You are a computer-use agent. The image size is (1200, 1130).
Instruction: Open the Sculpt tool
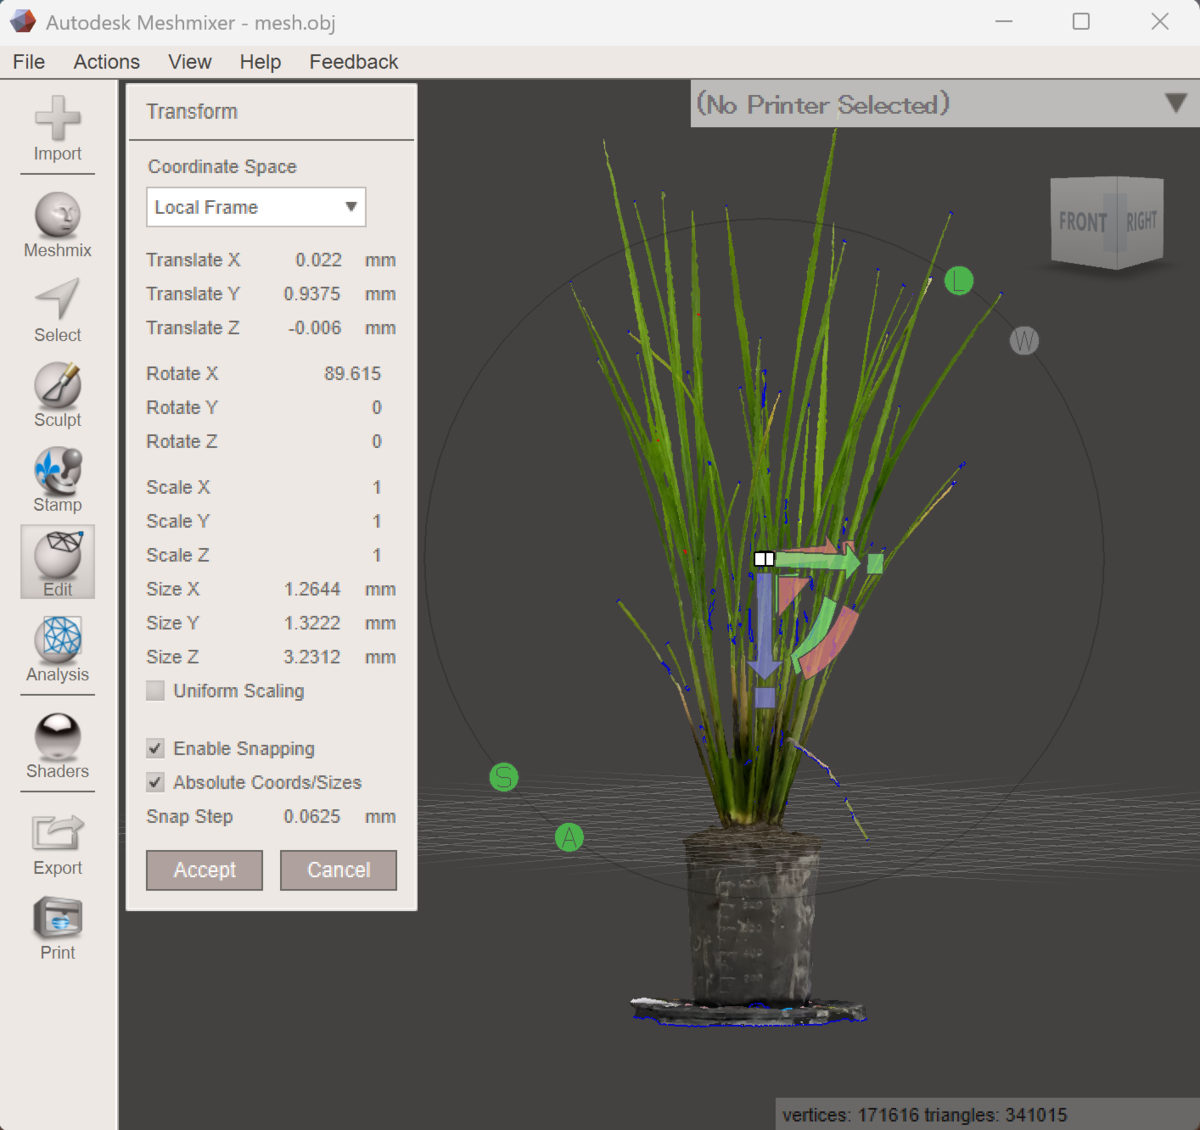tap(57, 396)
